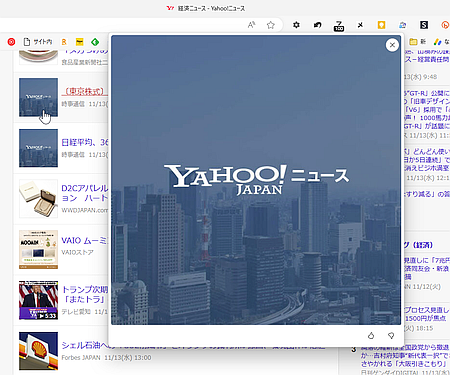This screenshot has height=375, width=450.
Task: Click the thumbnail beside 〔東京株式〕 article
Action: click(x=38, y=97)
